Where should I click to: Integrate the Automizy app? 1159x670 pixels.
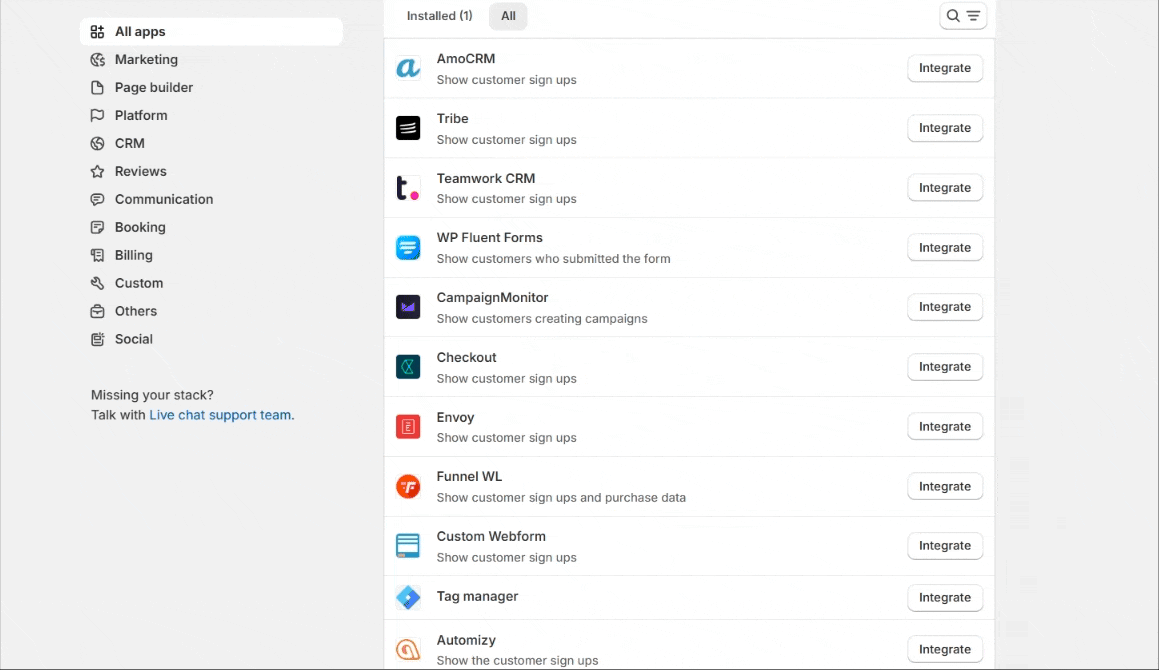[944, 650]
